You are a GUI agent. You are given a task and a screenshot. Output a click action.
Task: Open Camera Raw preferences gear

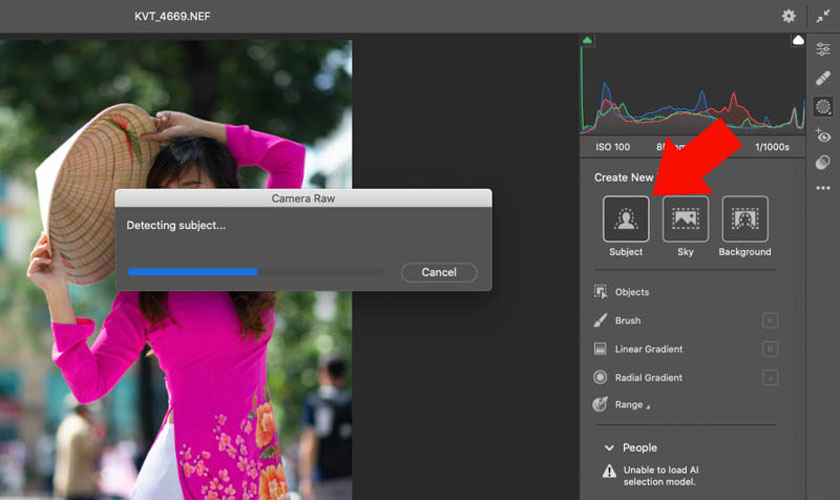(x=789, y=16)
